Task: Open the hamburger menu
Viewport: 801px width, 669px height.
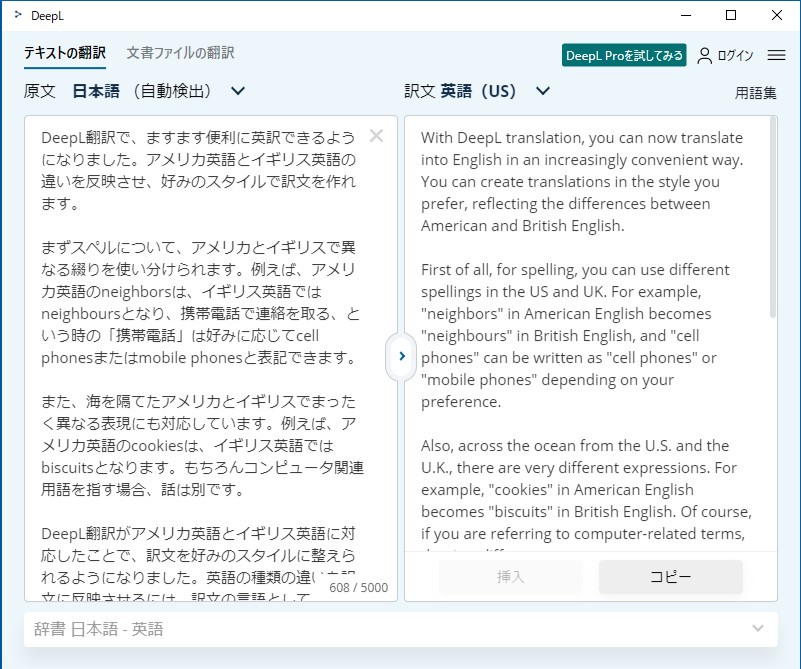Action: click(x=776, y=56)
